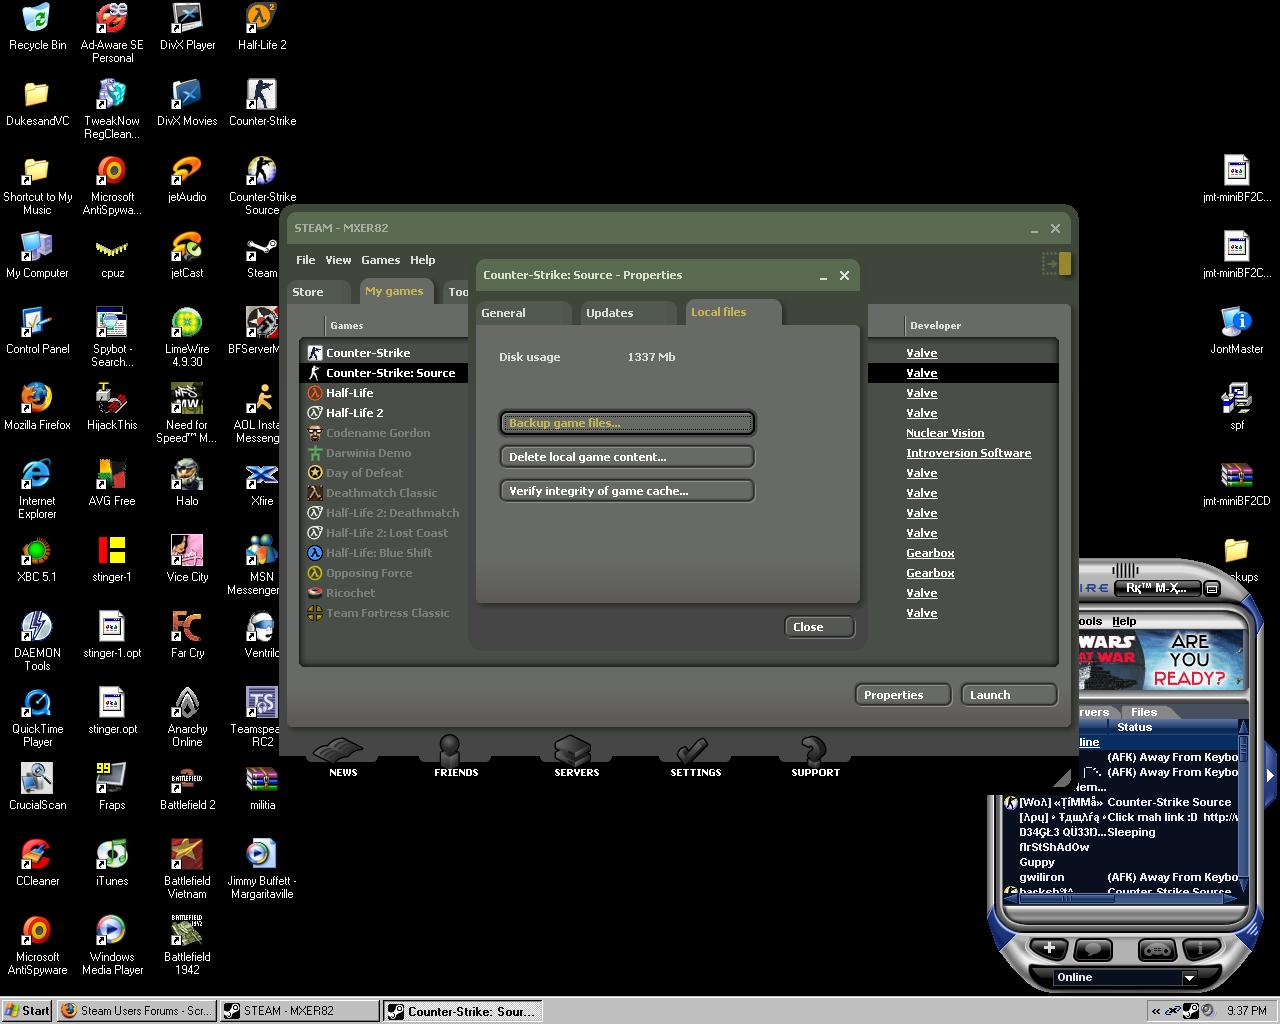Viewport: 1280px width, 1024px height.
Task: Open the Introversion Software developer link
Action: pyautogui.click(x=968, y=453)
